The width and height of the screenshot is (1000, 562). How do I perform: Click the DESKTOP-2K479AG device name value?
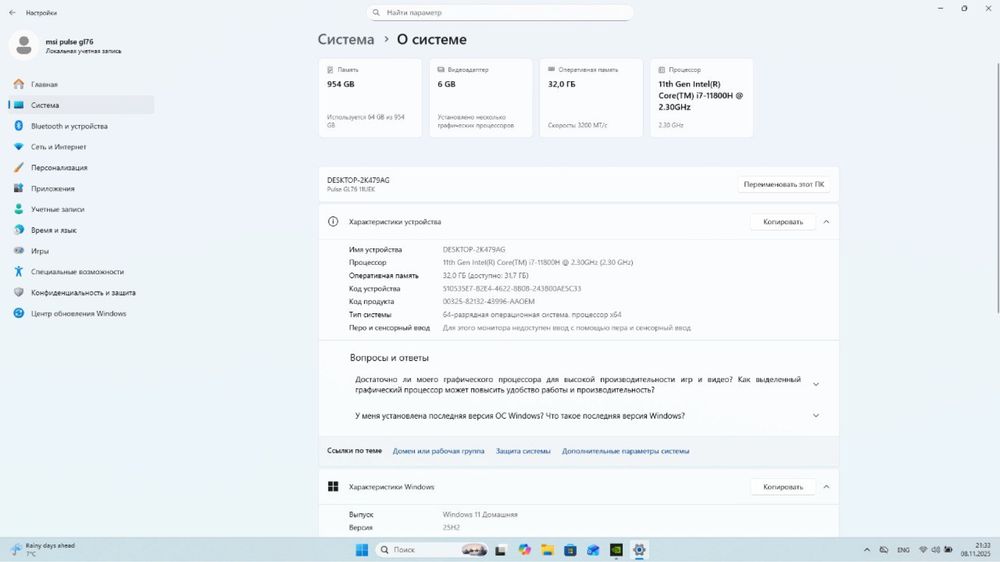click(474, 250)
